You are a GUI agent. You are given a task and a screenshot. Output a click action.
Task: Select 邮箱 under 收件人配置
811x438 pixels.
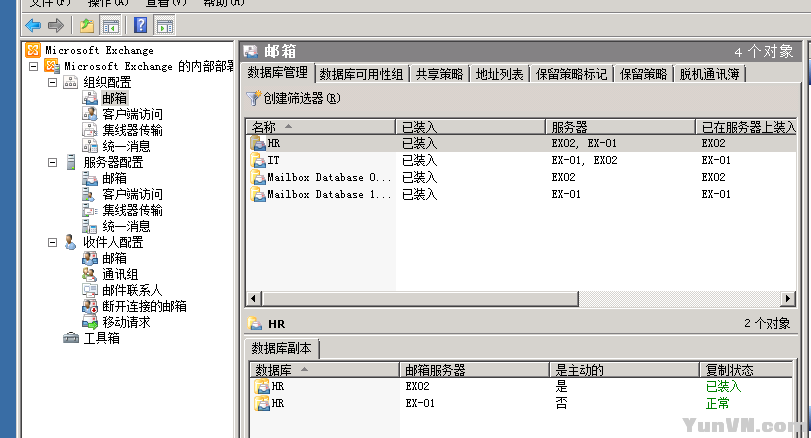[114, 258]
